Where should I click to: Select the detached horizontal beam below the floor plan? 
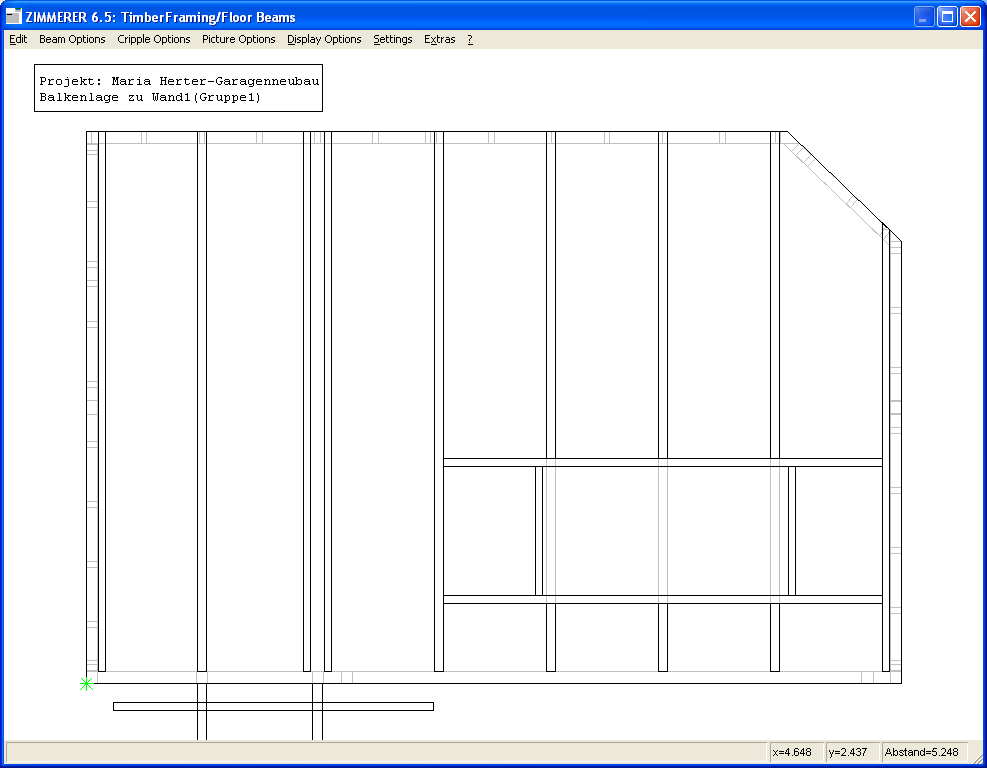tap(273, 706)
